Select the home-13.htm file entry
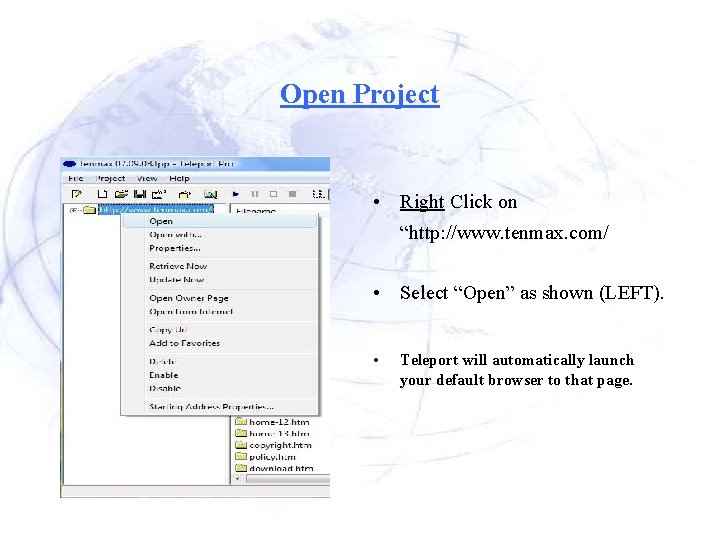This screenshot has width=720, height=540. coord(279,433)
